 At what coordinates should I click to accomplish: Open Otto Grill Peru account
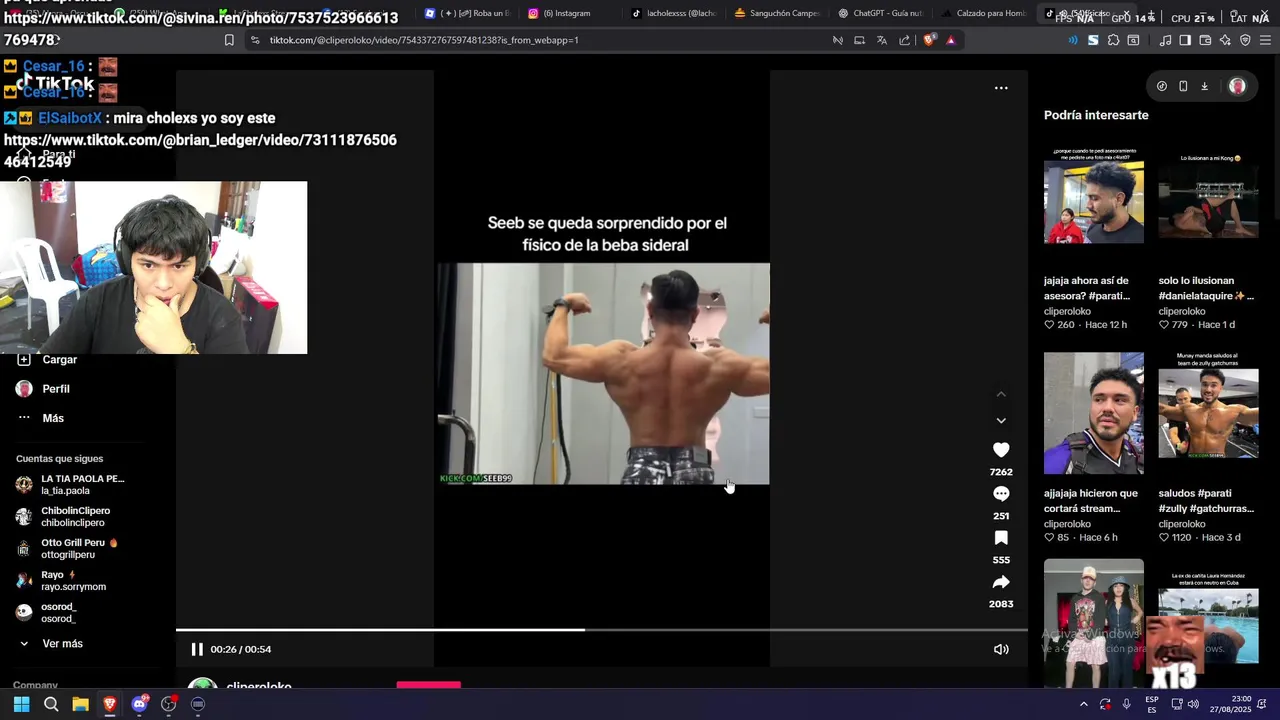click(x=67, y=549)
